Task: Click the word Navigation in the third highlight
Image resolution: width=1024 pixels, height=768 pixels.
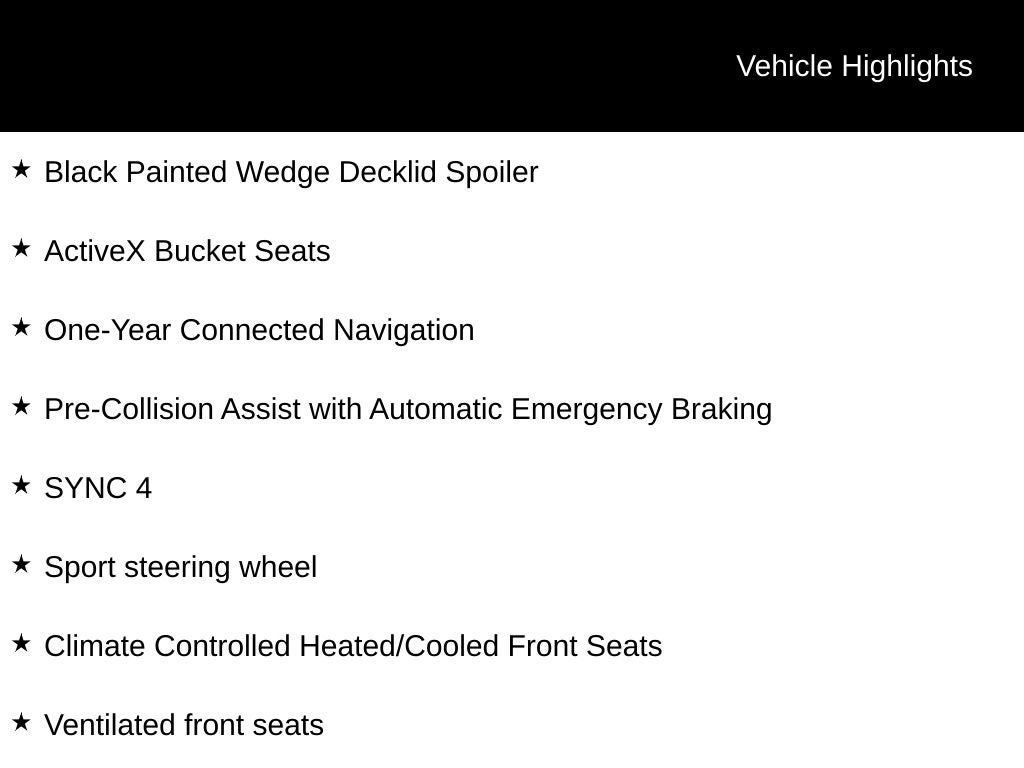Action: (x=404, y=331)
